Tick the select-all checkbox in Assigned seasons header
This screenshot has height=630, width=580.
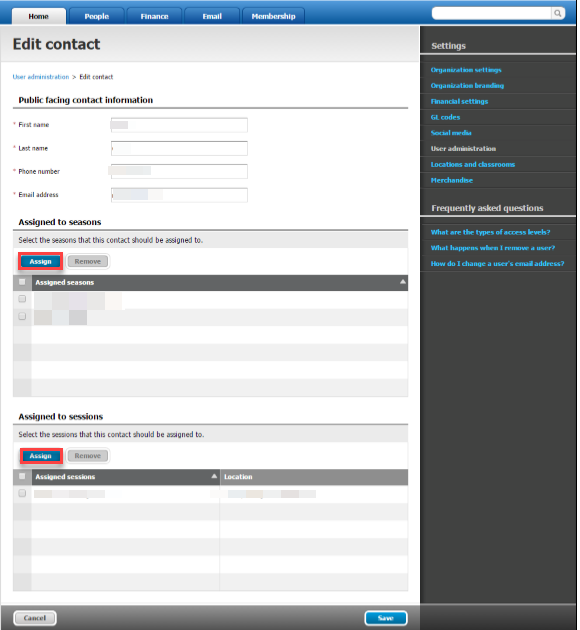[22, 282]
